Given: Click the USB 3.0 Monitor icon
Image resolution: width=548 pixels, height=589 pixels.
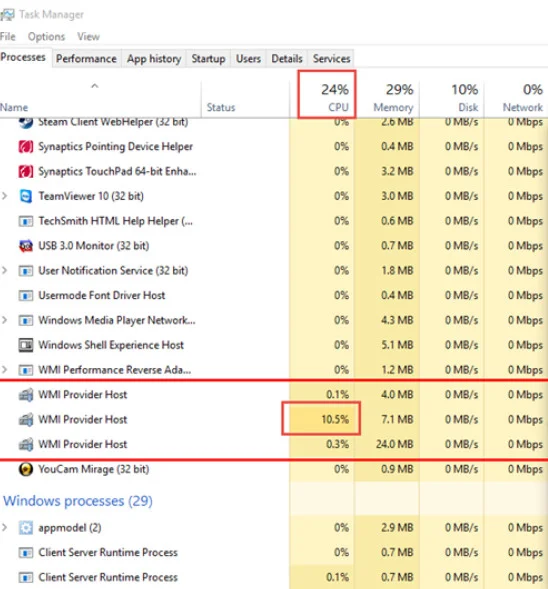Looking at the screenshot, I should click(x=26, y=246).
